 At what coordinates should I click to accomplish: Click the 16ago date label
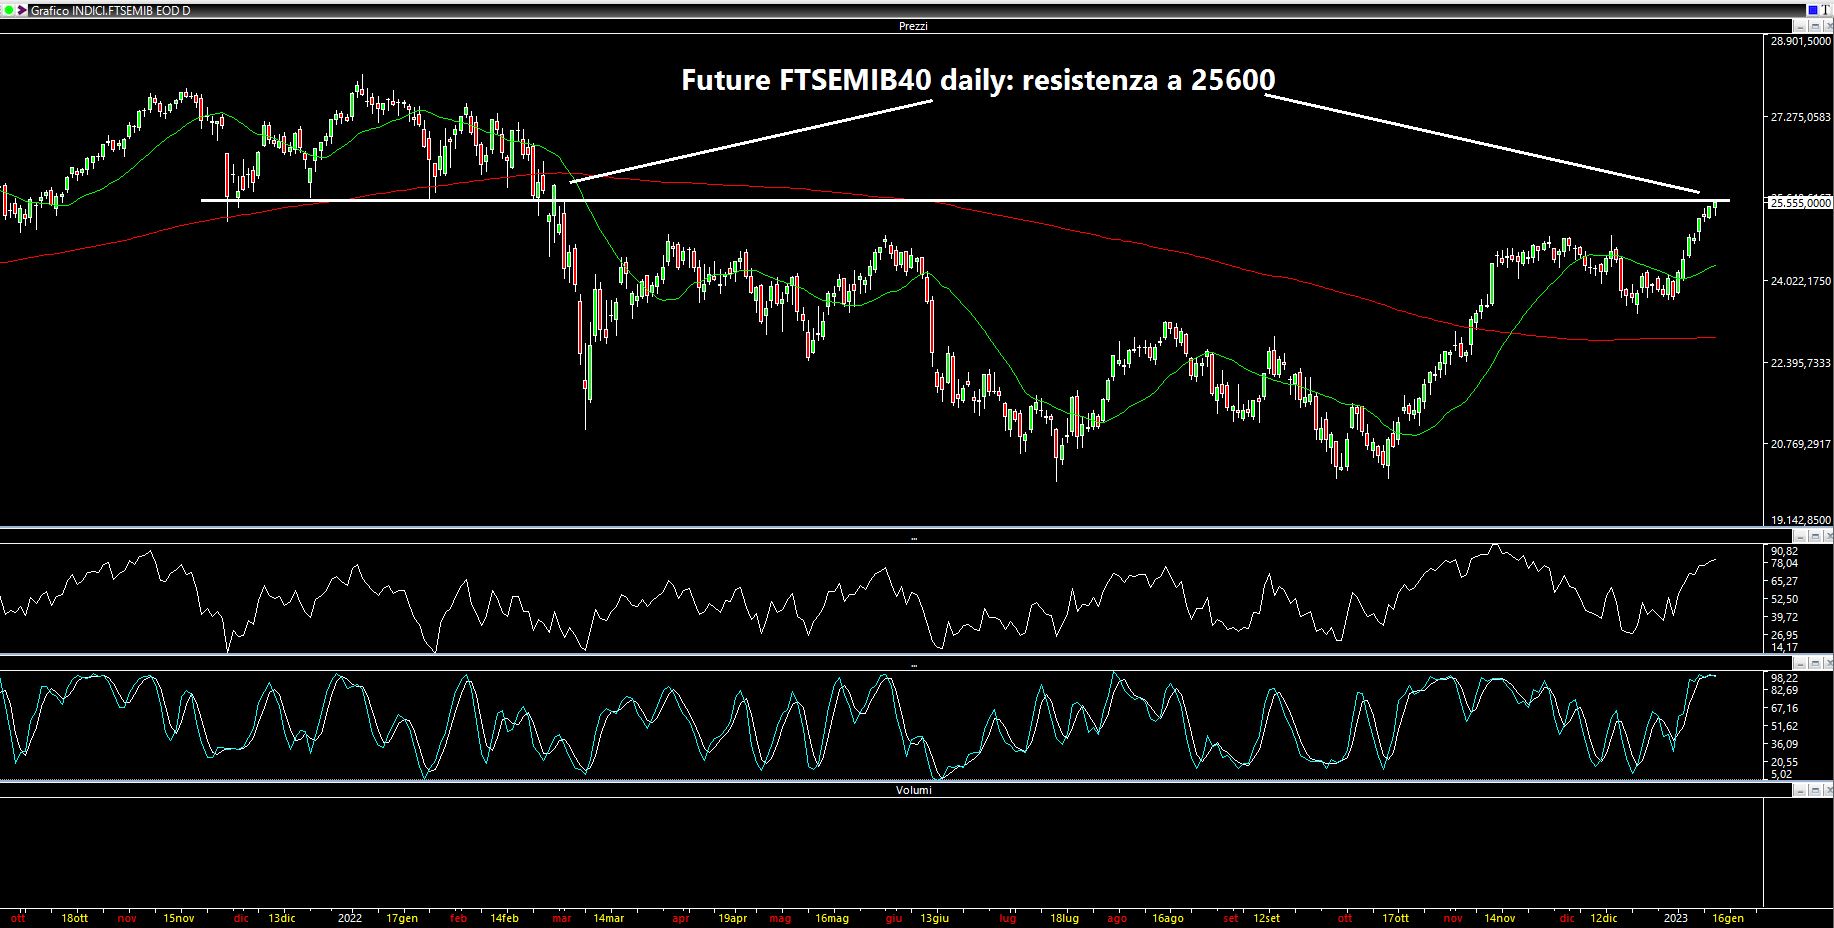click(x=1168, y=918)
